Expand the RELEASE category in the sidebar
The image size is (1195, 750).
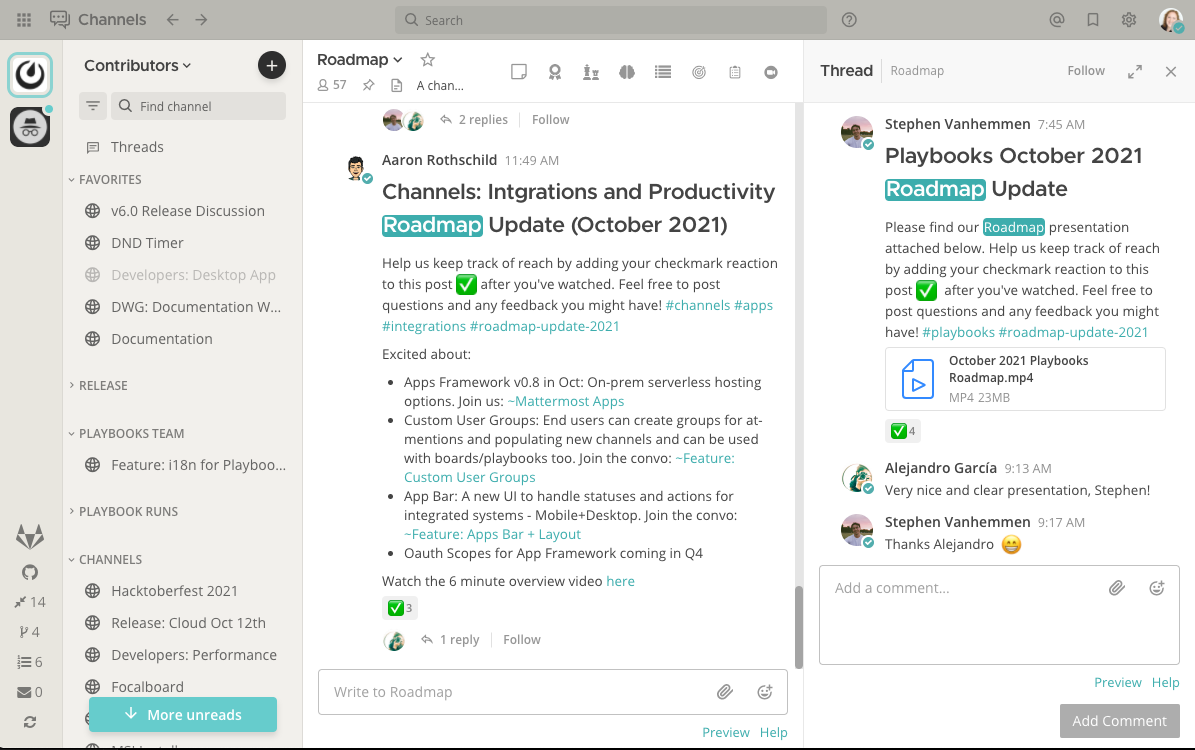coord(103,385)
